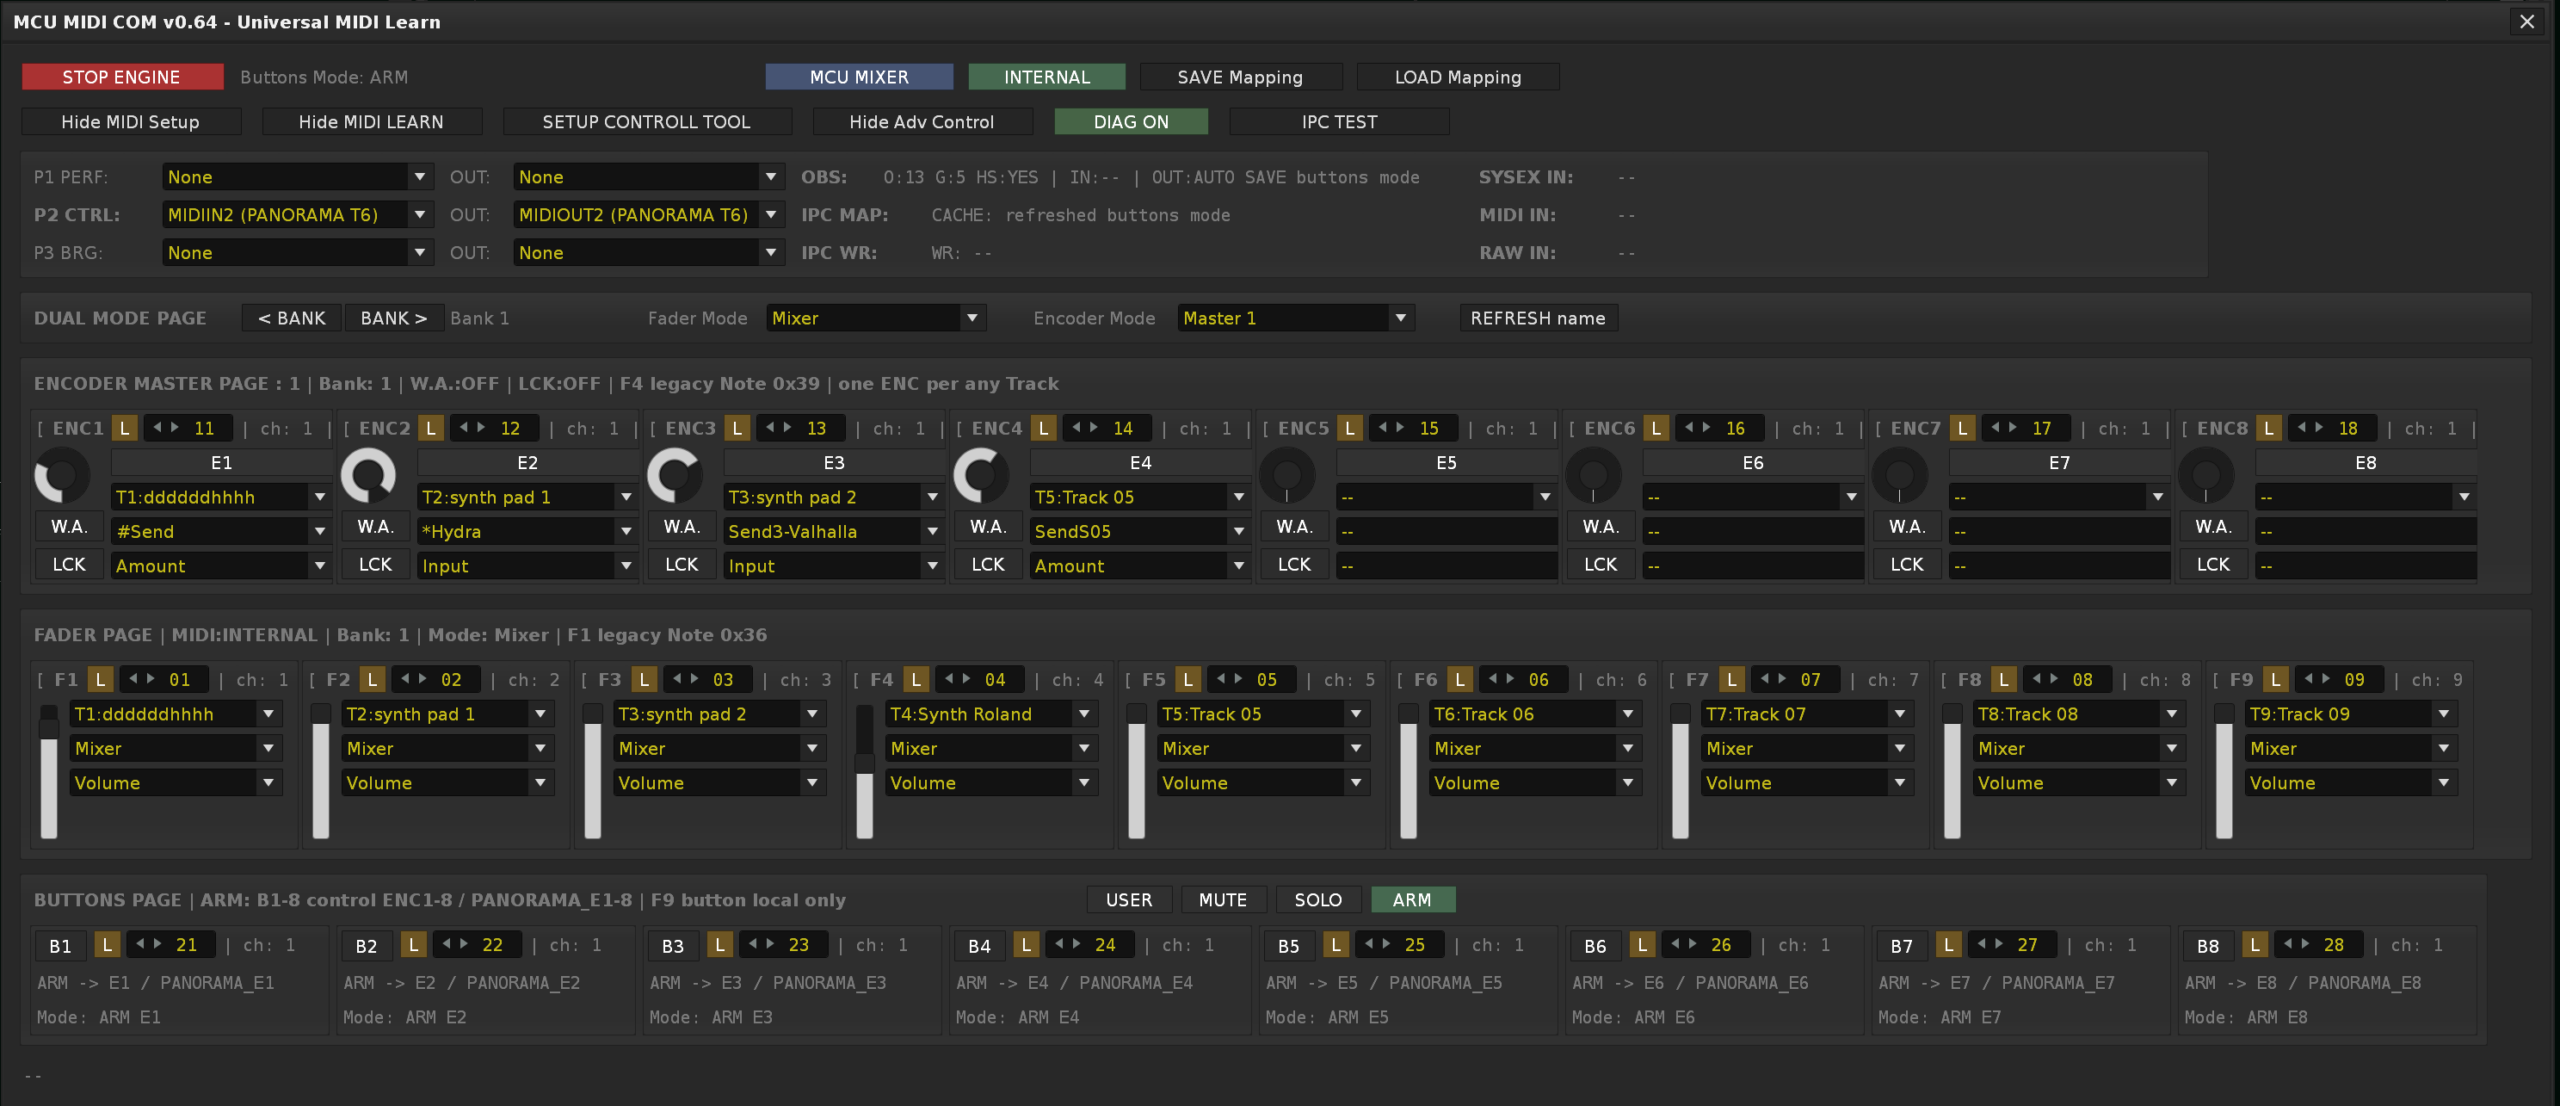2560x1106 pixels.
Task: Toggle LCK for ENC1
Action: pyautogui.click(x=69, y=564)
